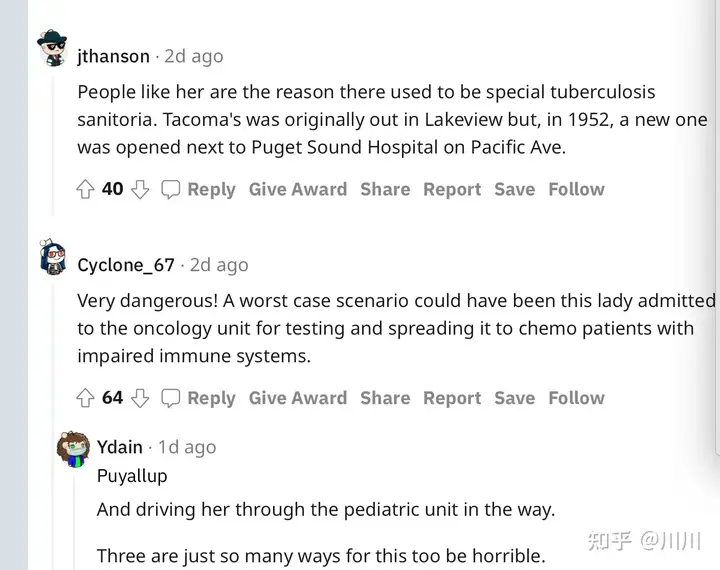
Task: Give Award to jthanson's comment
Action: coord(298,189)
